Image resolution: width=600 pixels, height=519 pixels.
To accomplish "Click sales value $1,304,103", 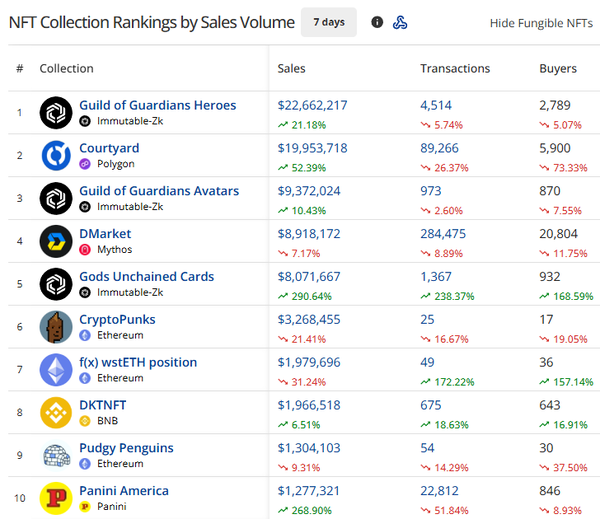I will [309, 448].
